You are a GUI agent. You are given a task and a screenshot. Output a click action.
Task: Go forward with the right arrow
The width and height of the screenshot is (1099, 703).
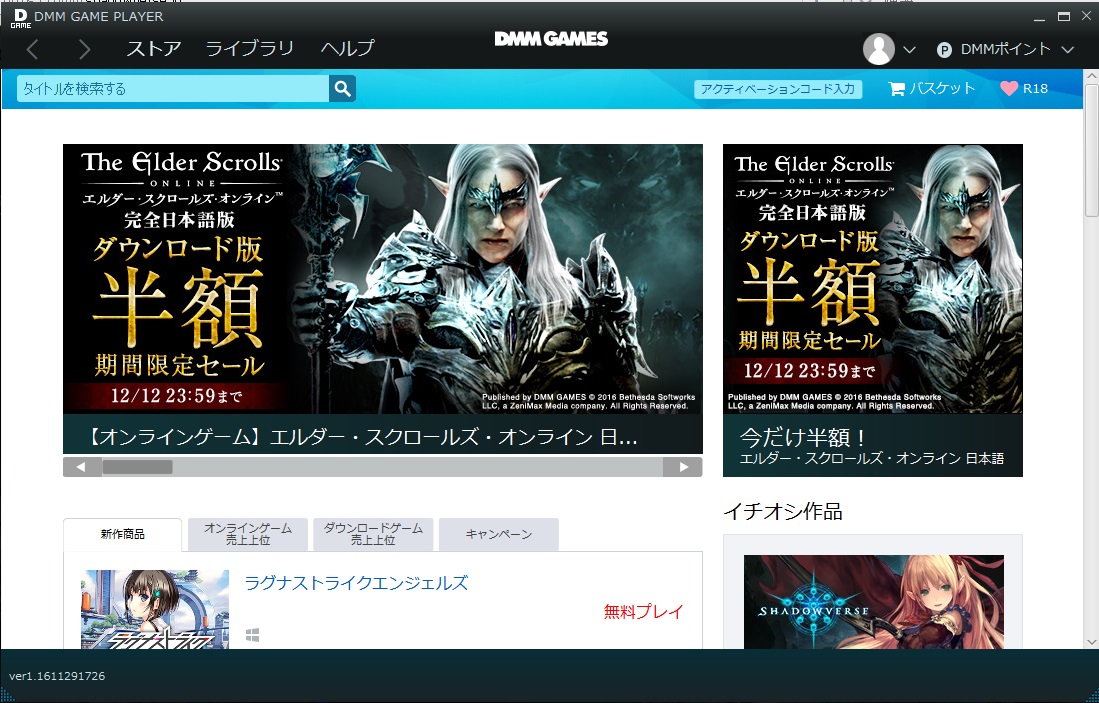(x=84, y=49)
